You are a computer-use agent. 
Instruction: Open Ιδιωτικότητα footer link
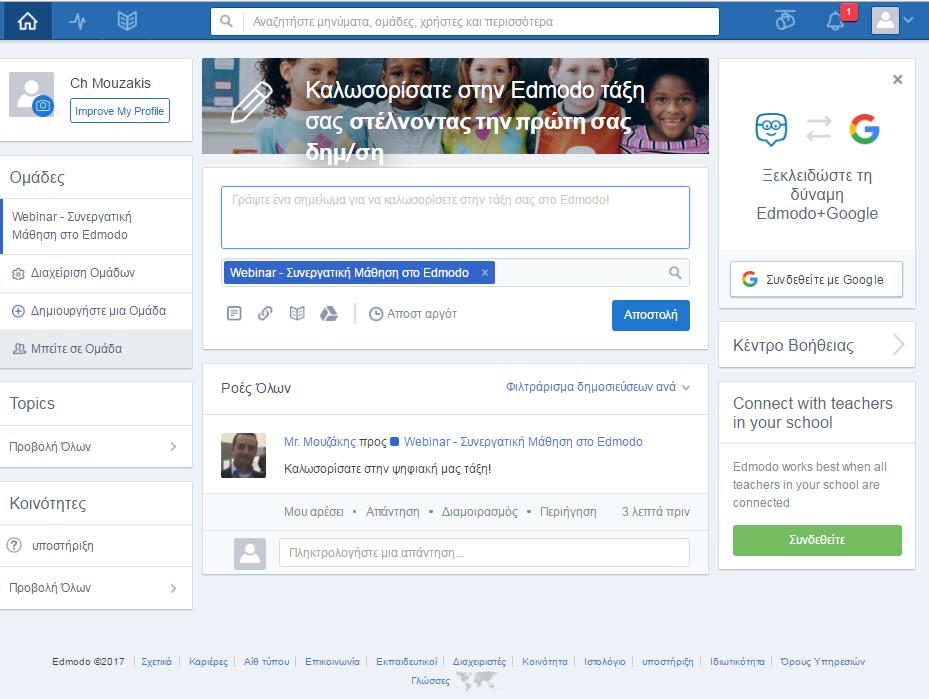click(737, 662)
